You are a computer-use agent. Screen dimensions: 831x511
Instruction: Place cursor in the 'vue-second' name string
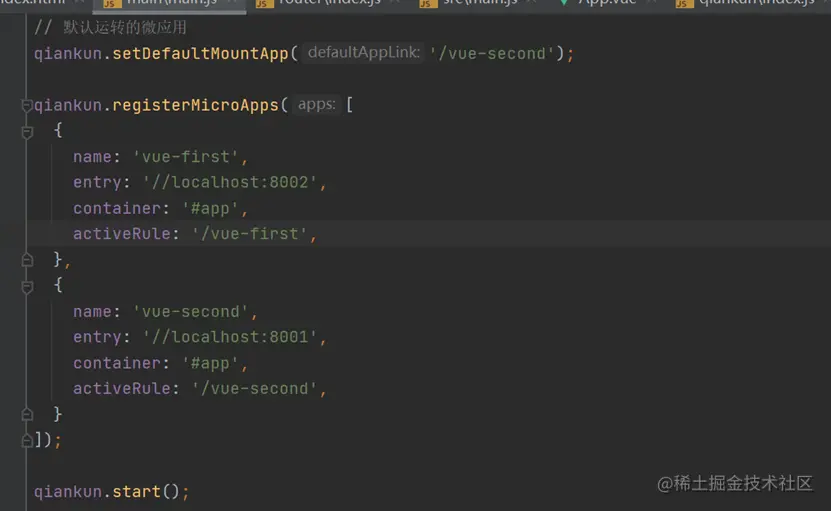[x=190, y=312]
